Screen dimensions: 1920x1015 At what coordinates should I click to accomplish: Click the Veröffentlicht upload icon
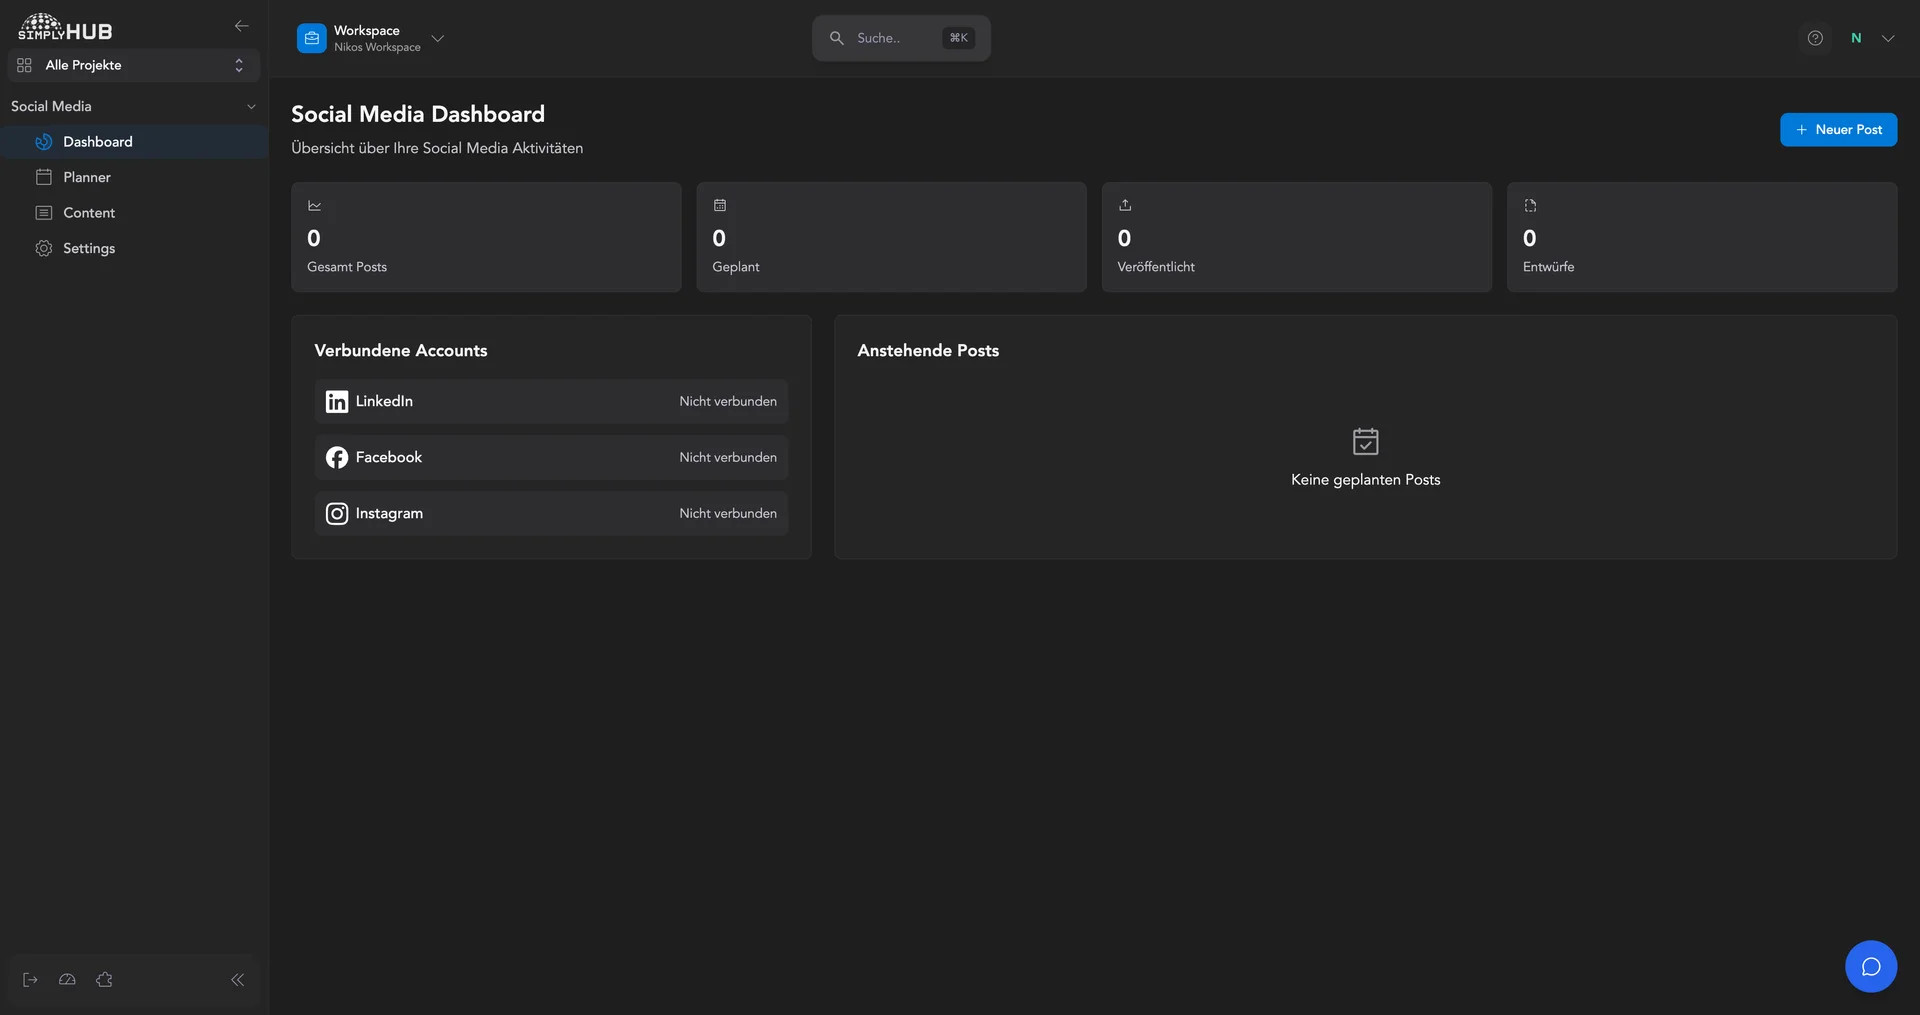1125,205
